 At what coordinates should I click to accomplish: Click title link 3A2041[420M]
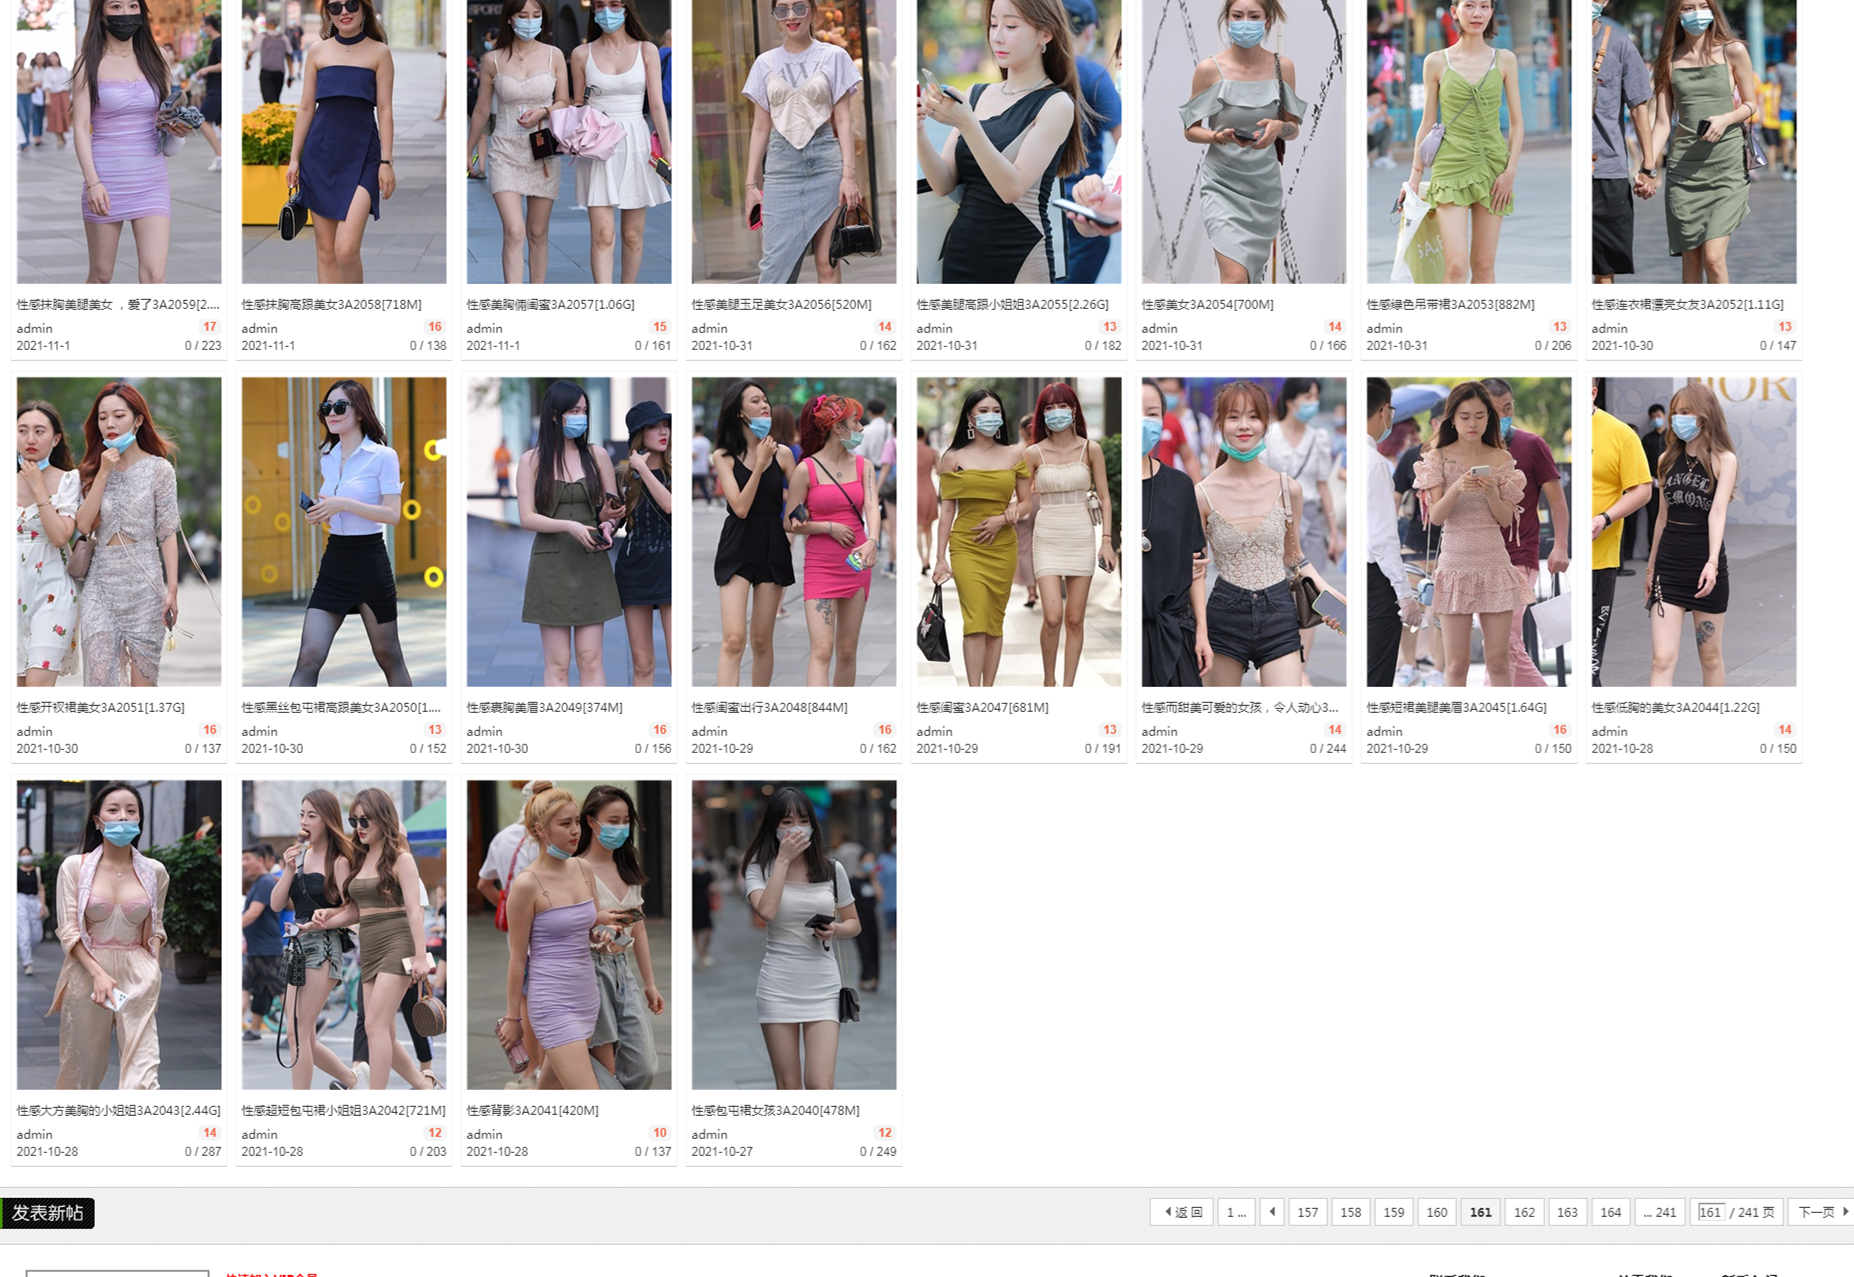533,1110
